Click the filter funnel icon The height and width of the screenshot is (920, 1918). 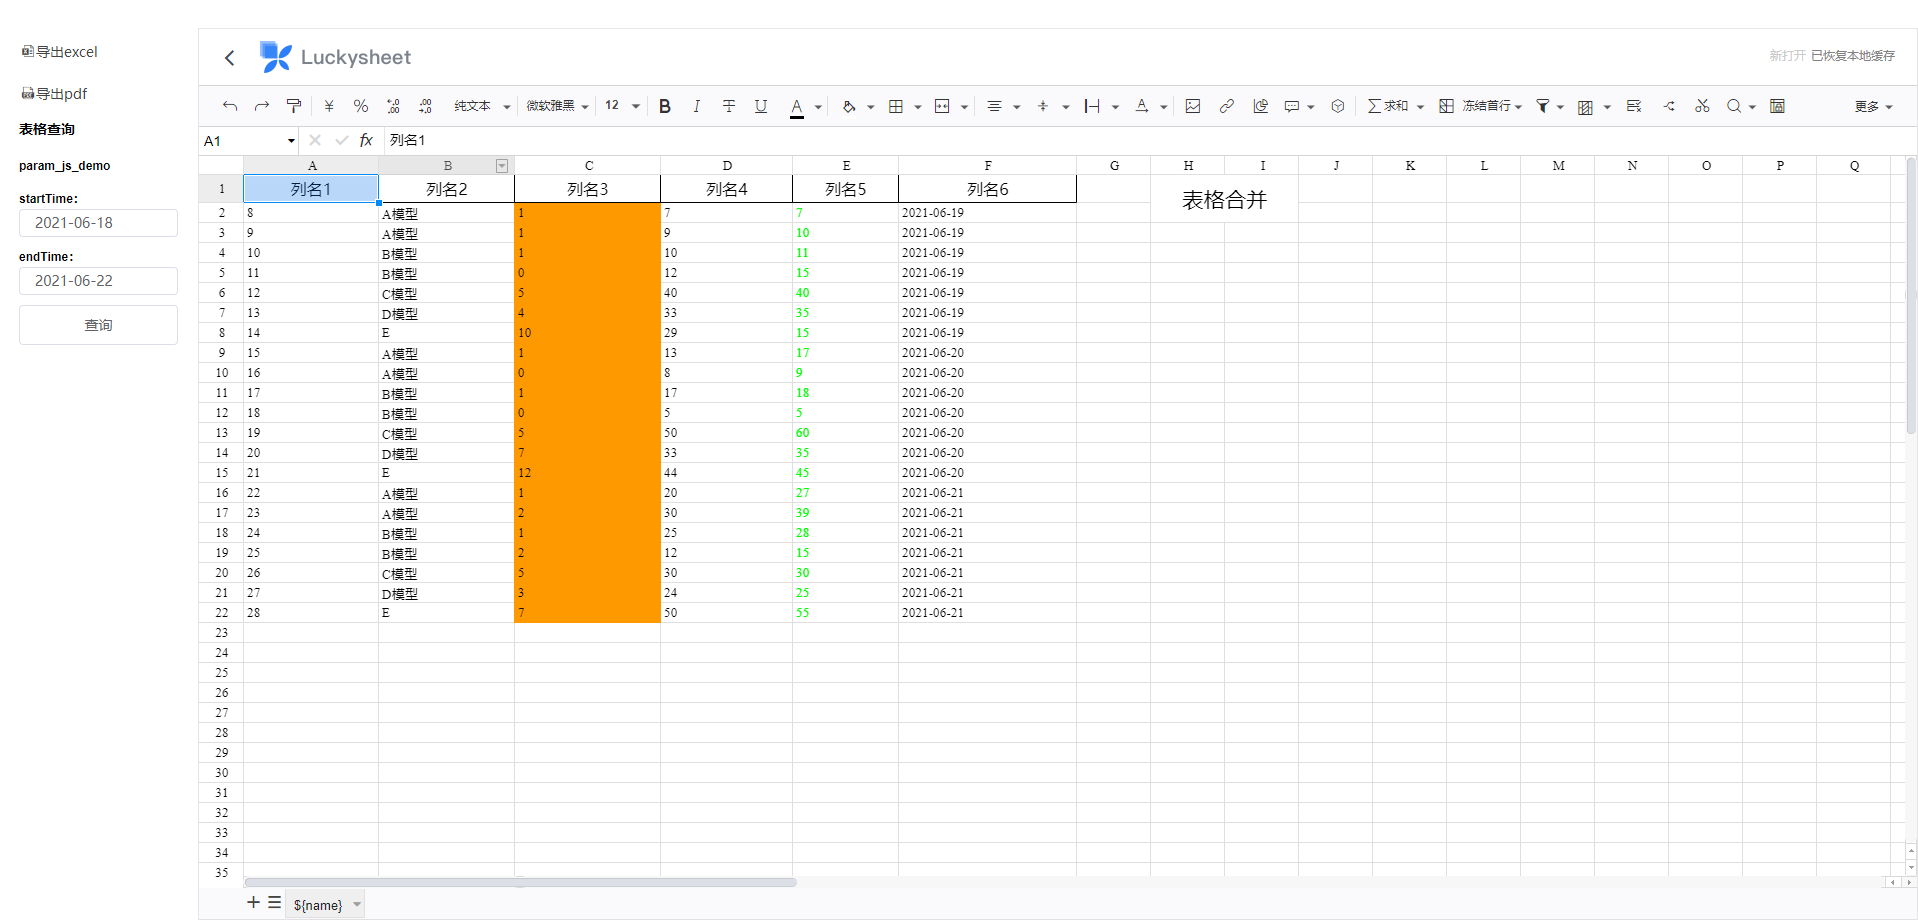(x=1543, y=106)
